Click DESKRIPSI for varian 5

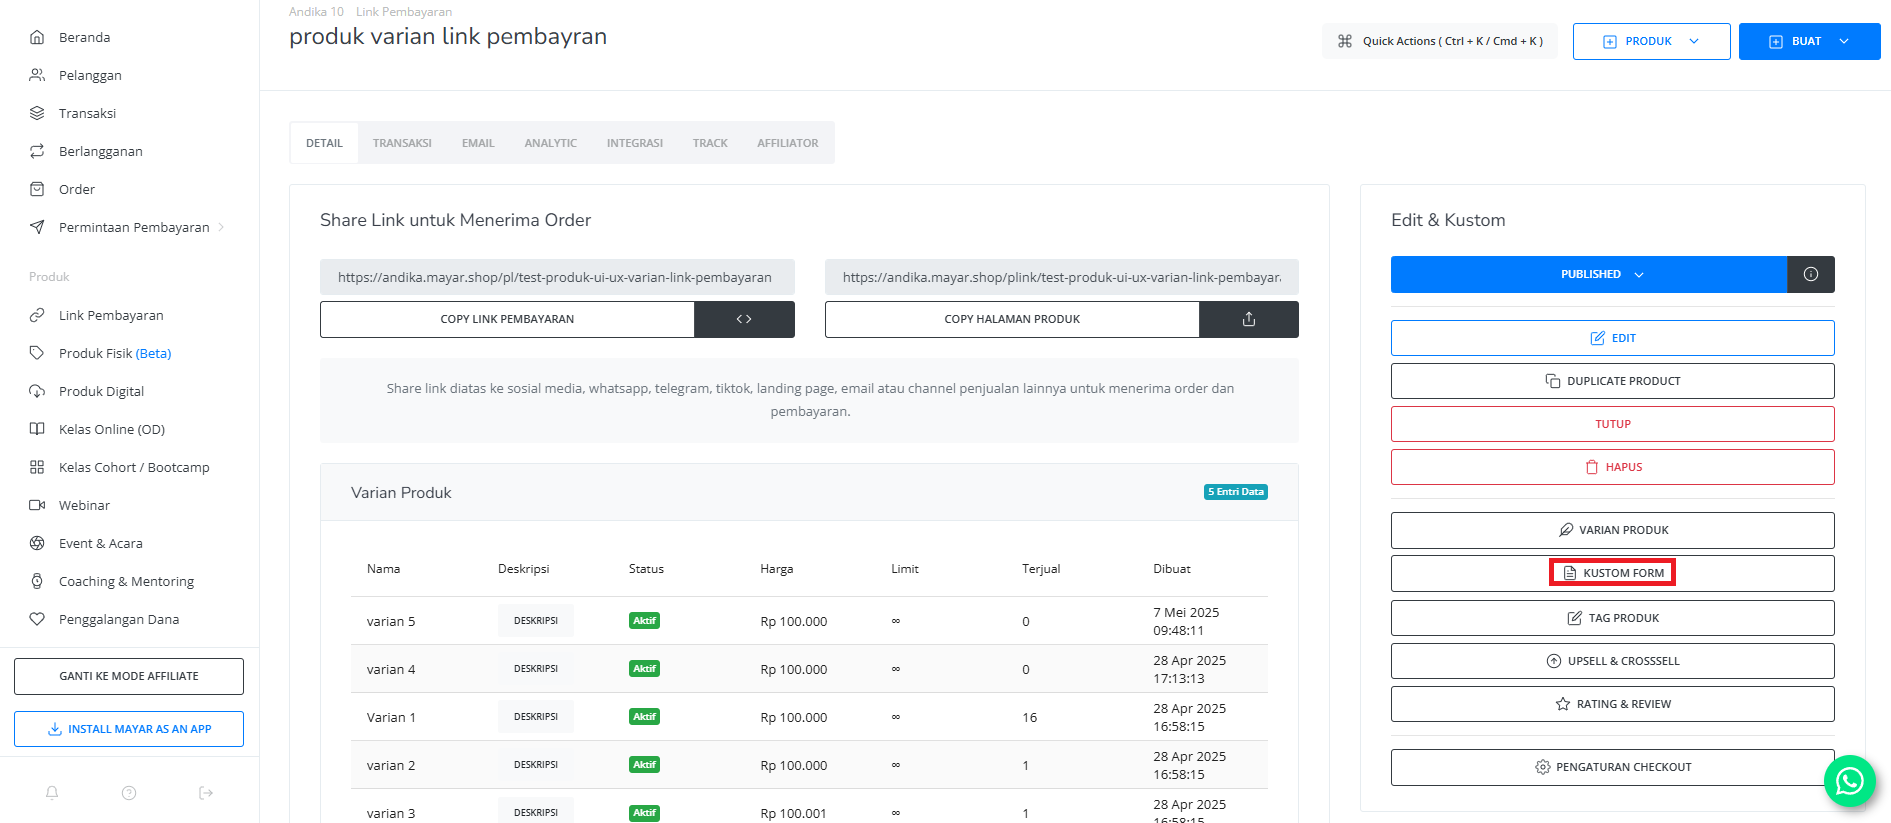[x=536, y=621]
